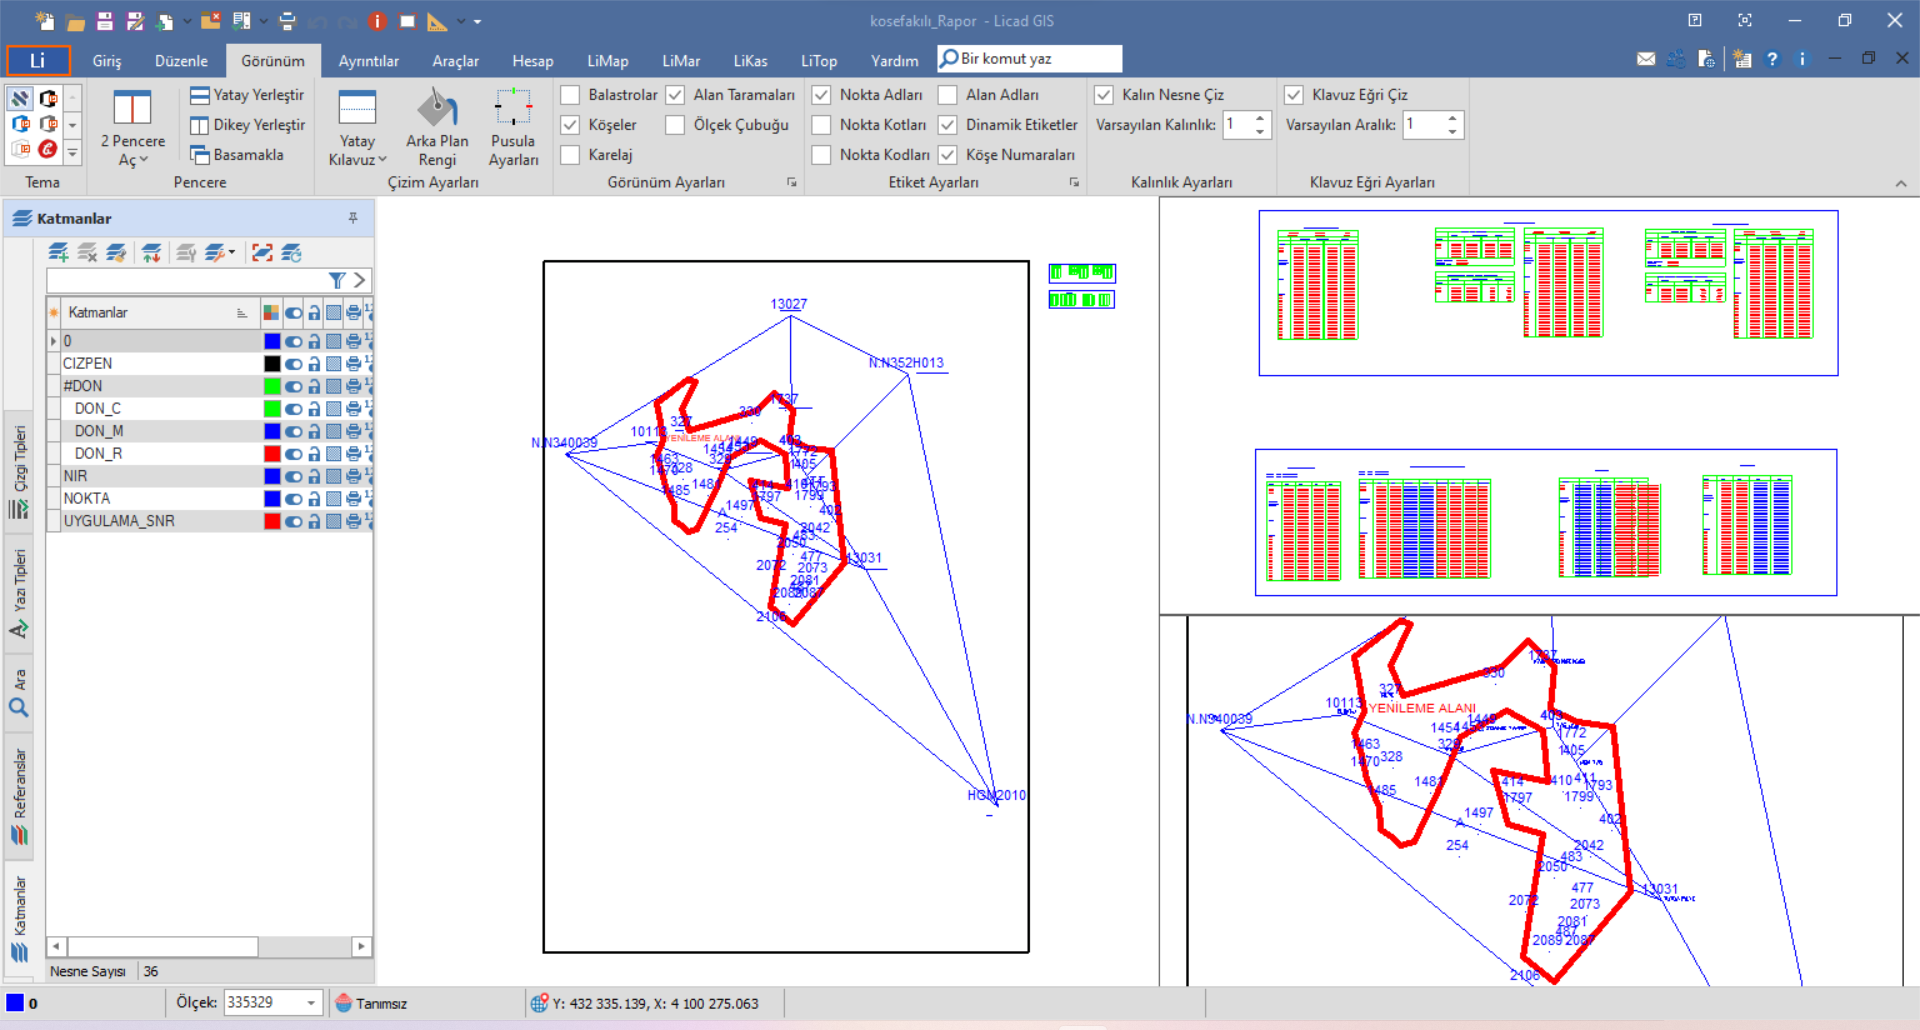This screenshot has width=1920, height=1030.
Task: Click the green color swatch of DON_C layer
Action: 272,409
